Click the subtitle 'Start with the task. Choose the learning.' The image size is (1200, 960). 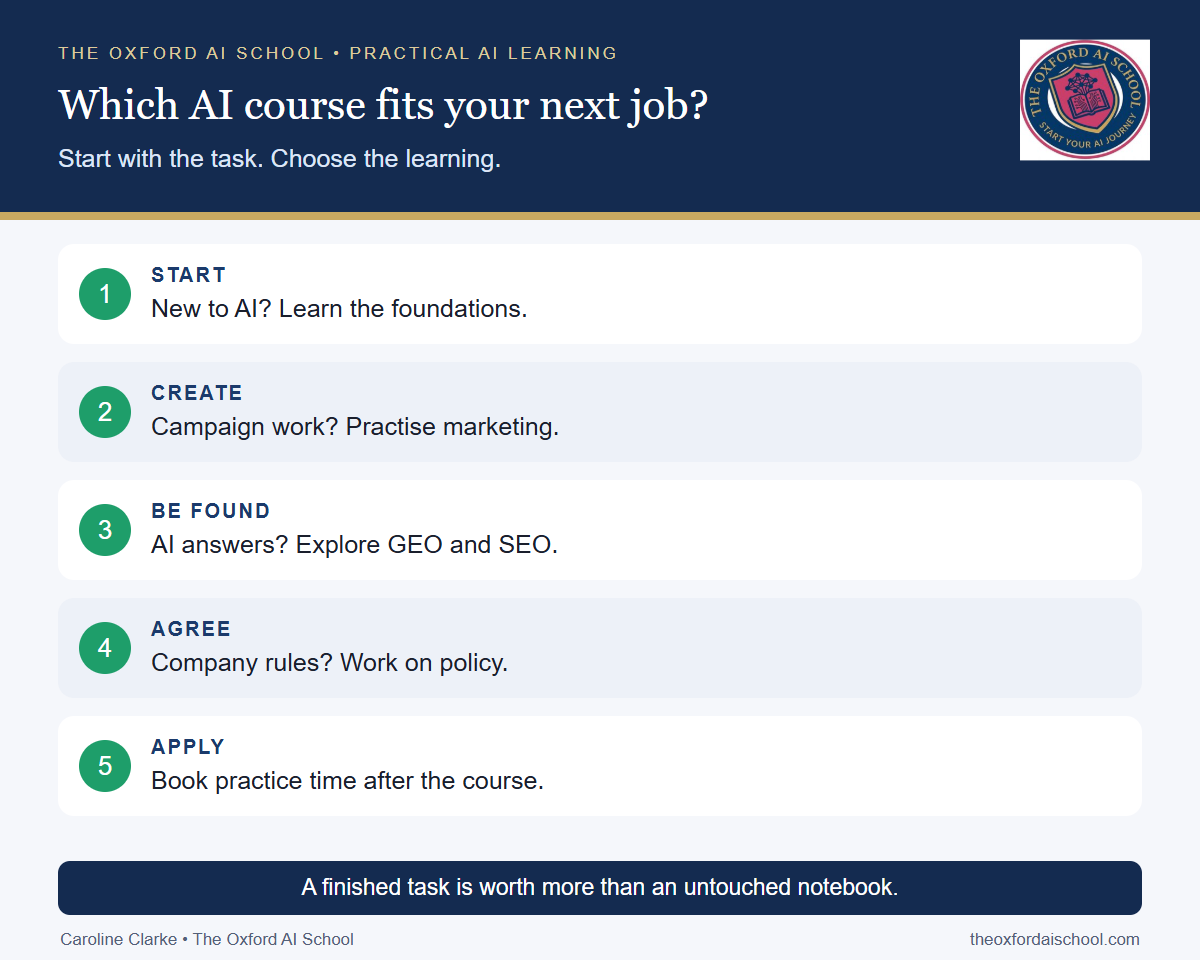pos(279,158)
